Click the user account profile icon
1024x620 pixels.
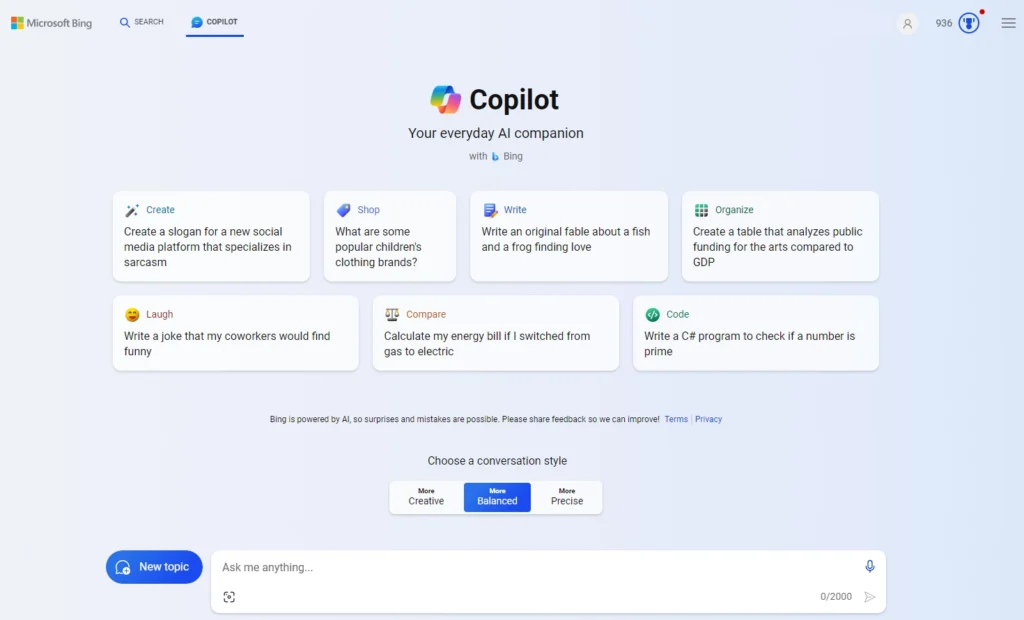point(907,23)
